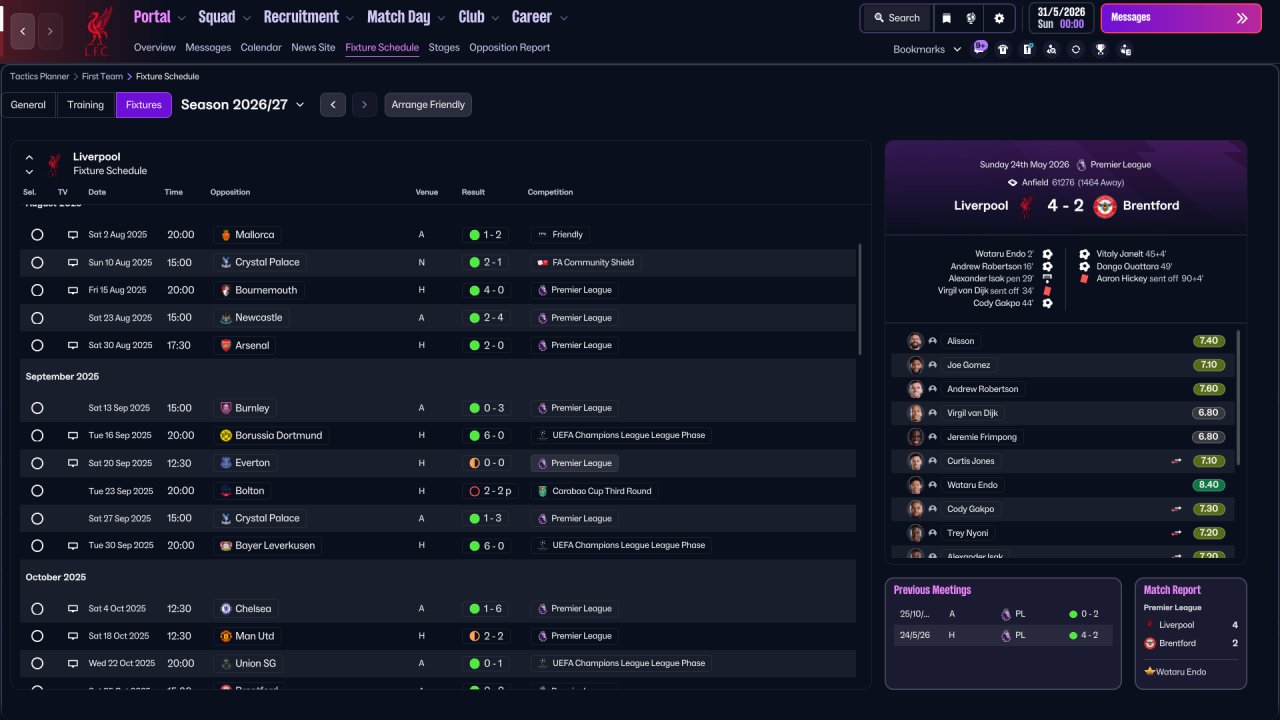Click the Search button
1280x720 pixels.
click(896, 18)
